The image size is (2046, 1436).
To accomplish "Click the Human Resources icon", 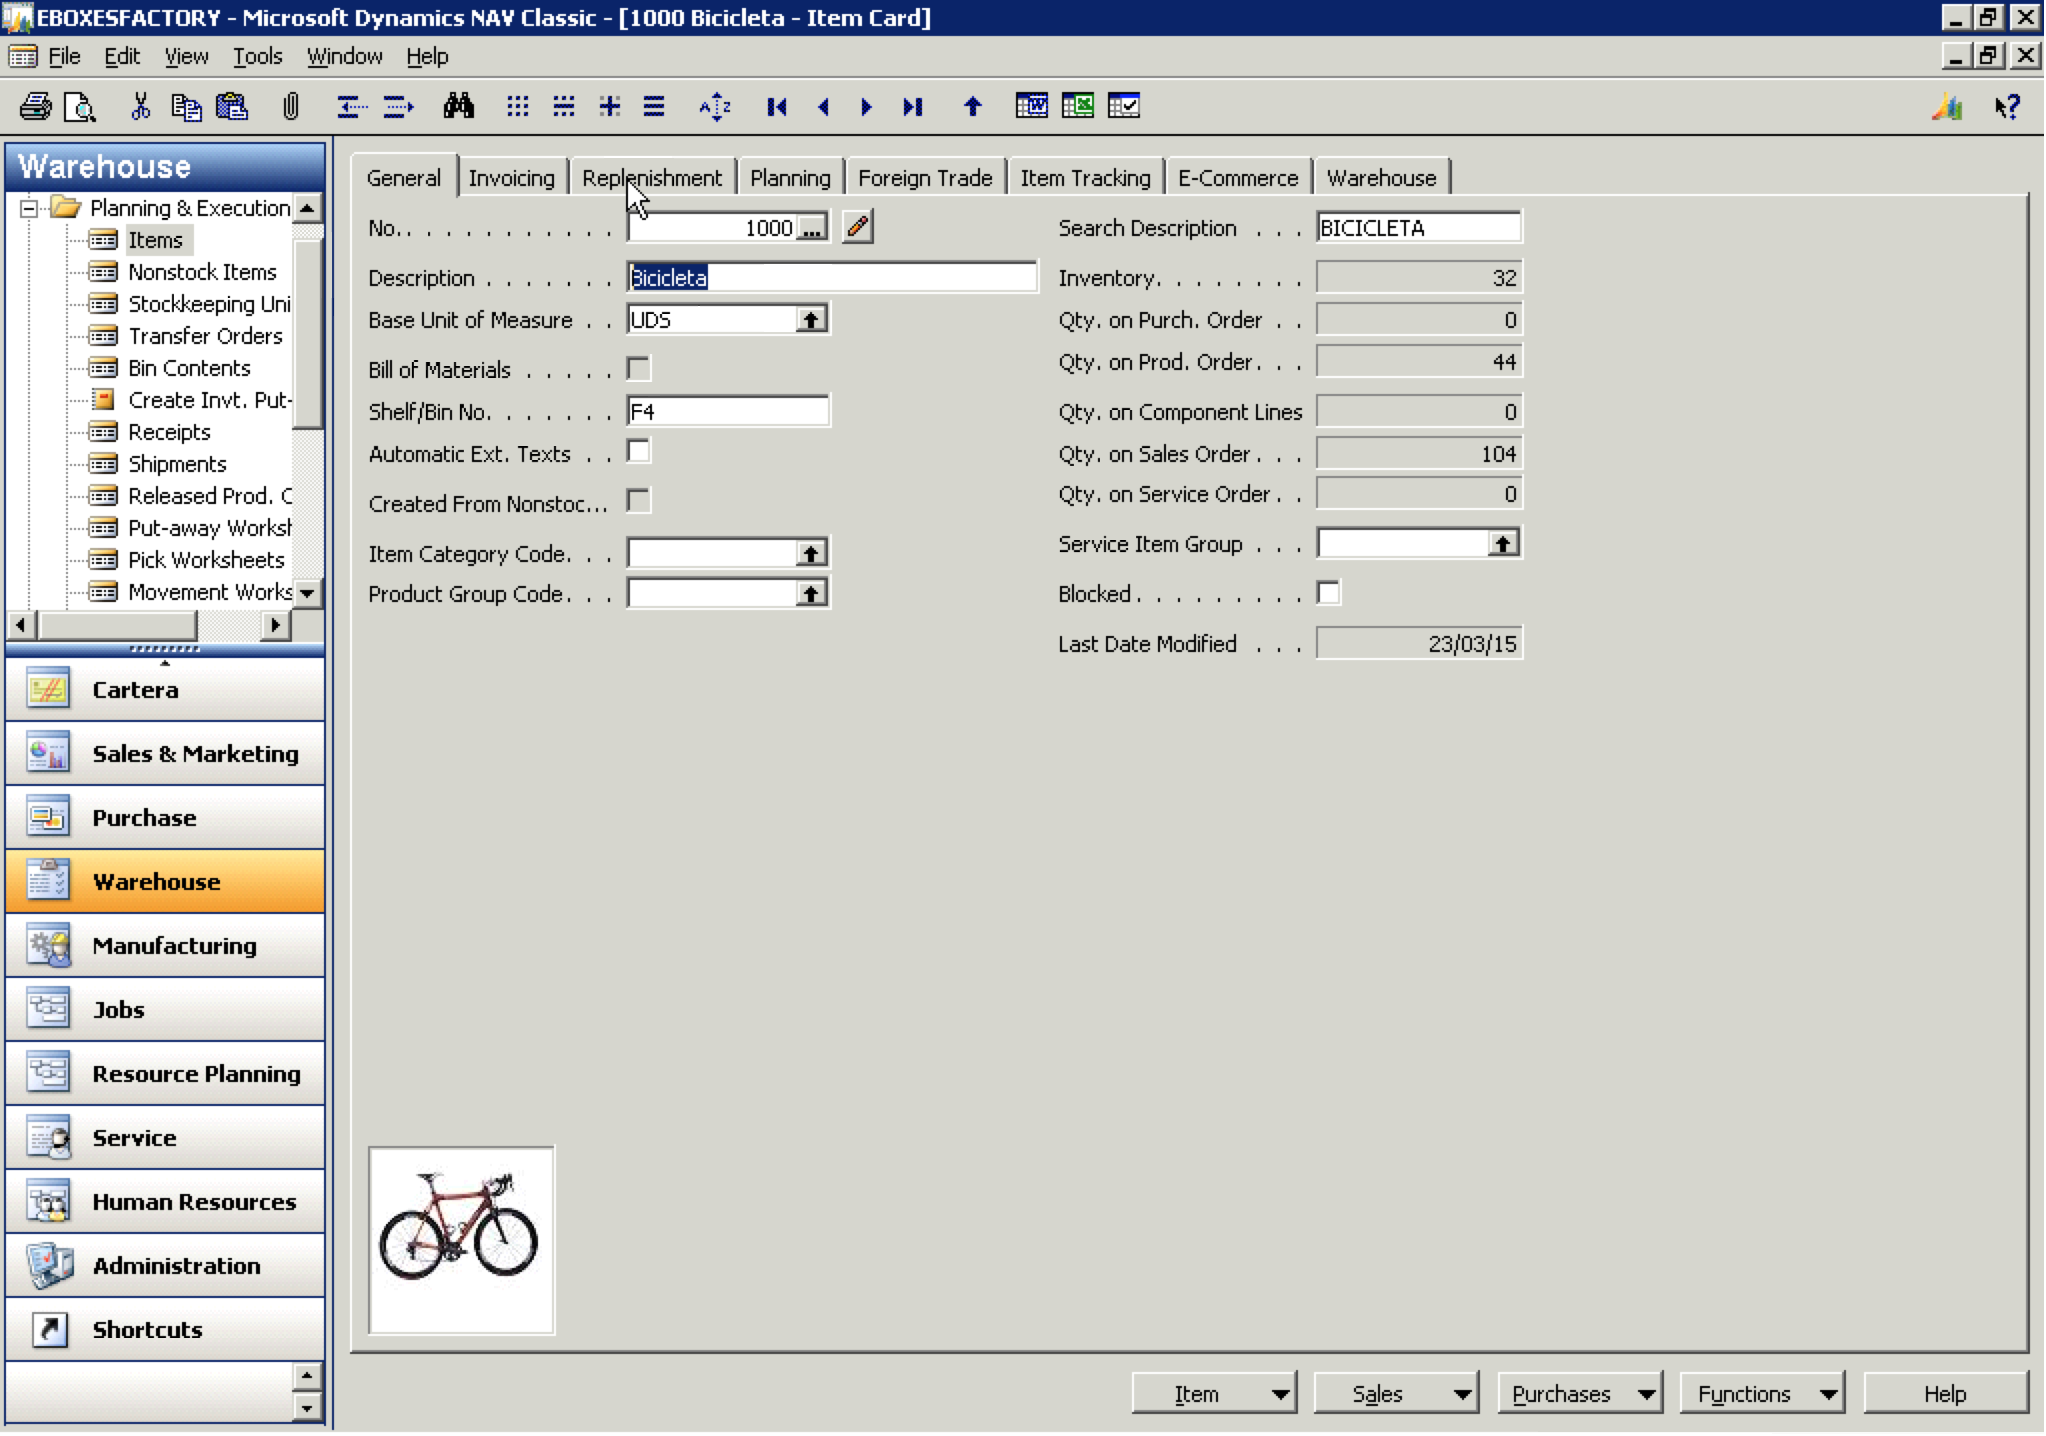I will 47,1201.
